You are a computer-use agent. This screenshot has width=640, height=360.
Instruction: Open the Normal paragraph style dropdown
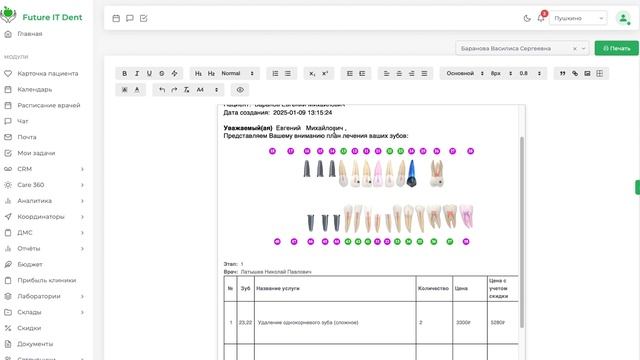pos(238,73)
